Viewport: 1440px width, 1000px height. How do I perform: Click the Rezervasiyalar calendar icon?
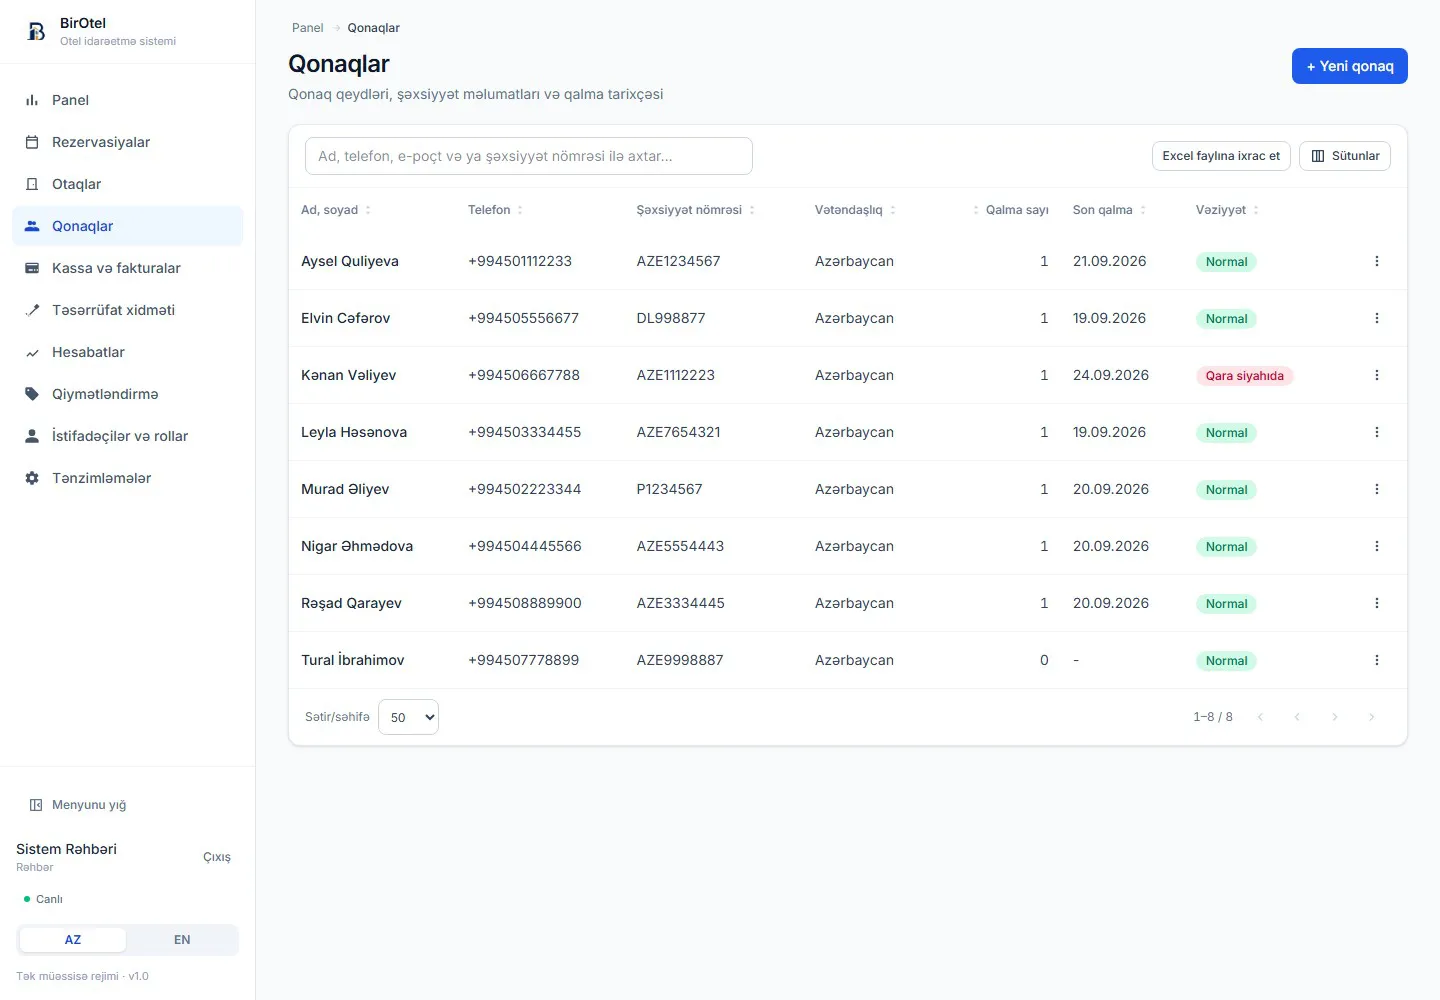coord(32,142)
